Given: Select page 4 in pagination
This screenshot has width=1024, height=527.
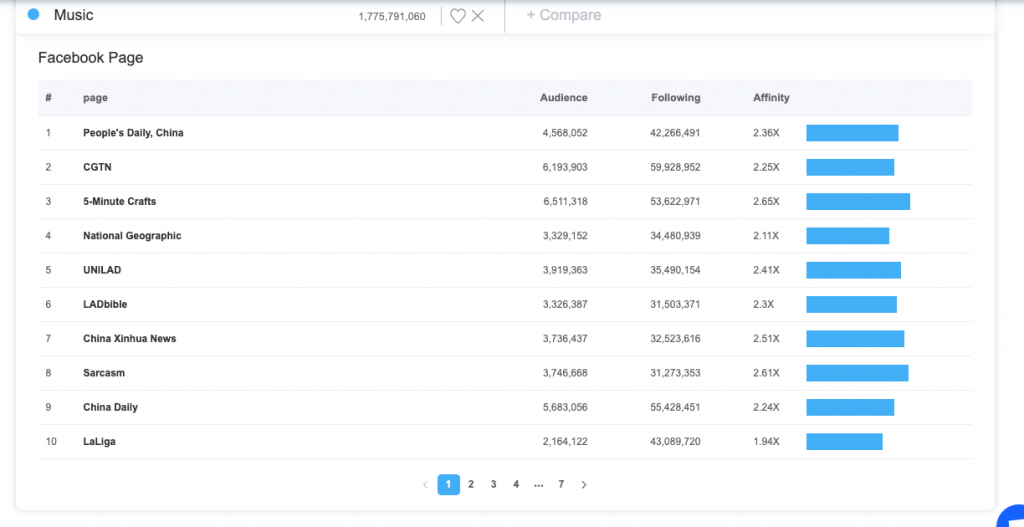Looking at the screenshot, I should coord(516,485).
